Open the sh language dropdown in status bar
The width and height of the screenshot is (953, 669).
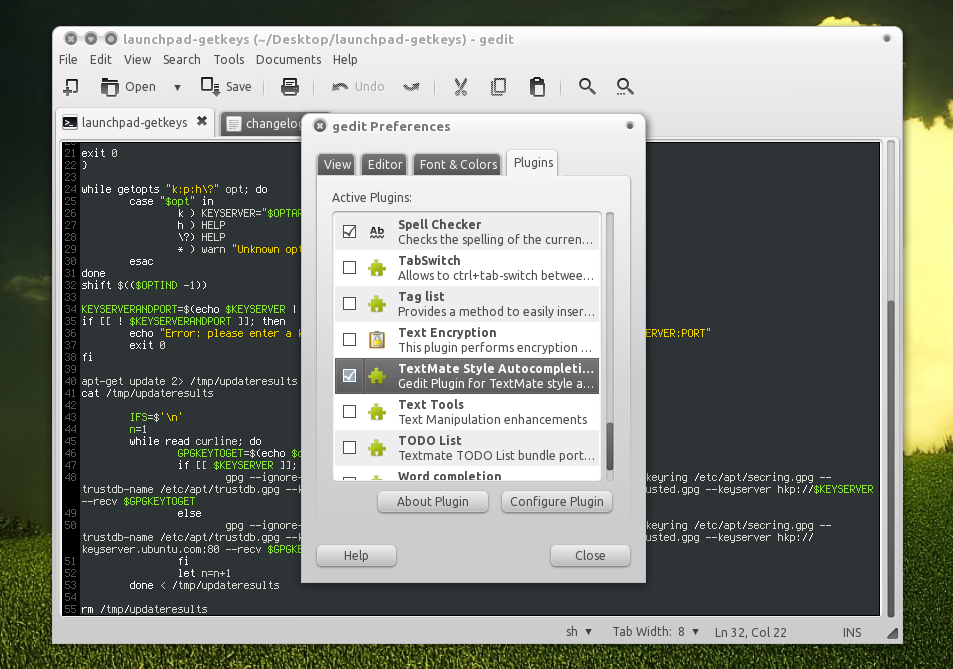[x=579, y=632]
